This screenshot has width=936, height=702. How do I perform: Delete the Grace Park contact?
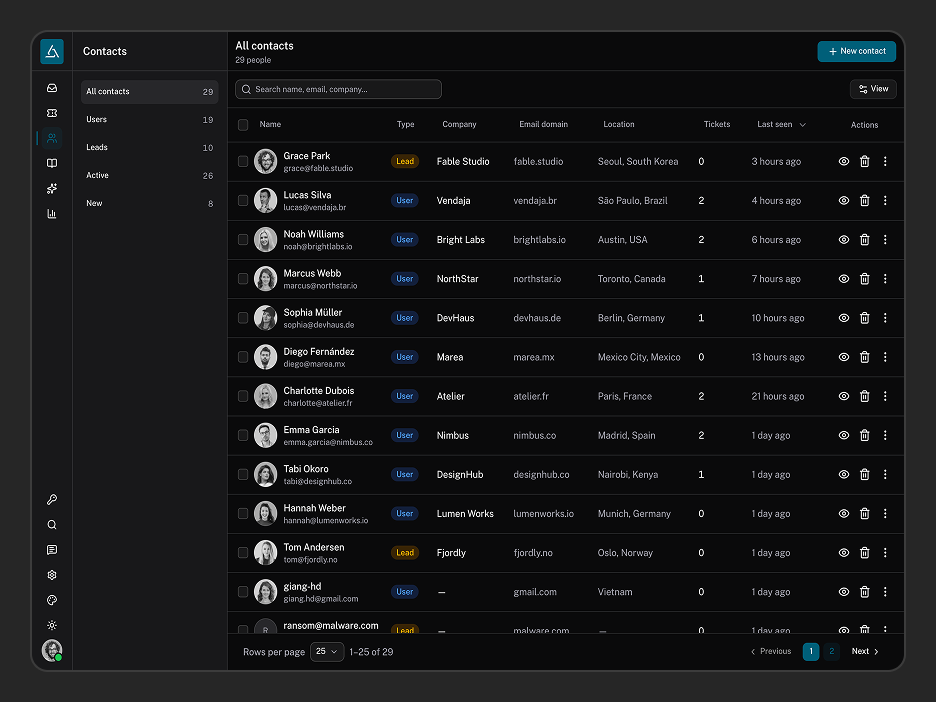click(x=864, y=161)
